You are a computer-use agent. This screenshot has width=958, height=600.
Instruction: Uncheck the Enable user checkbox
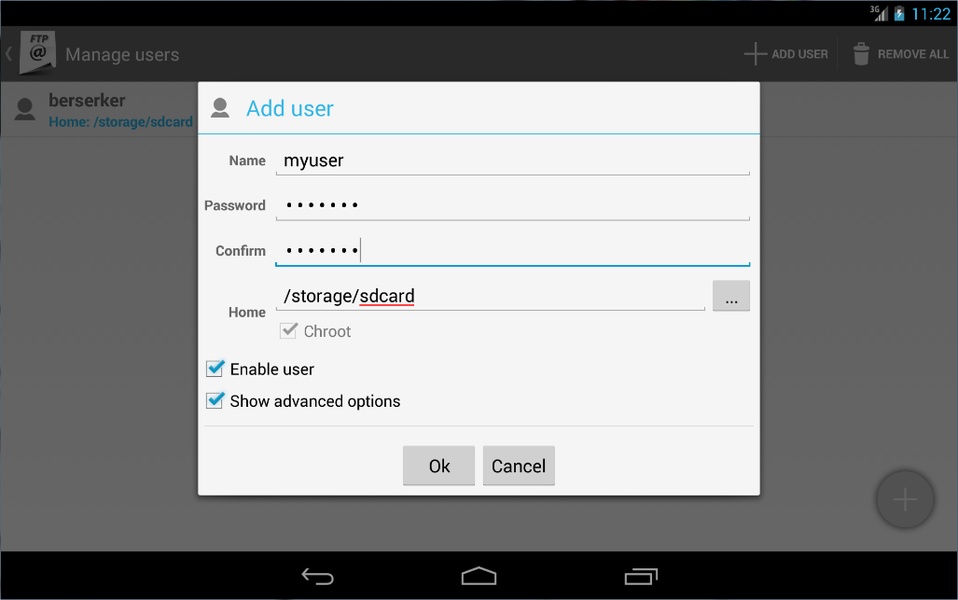(x=214, y=368)
